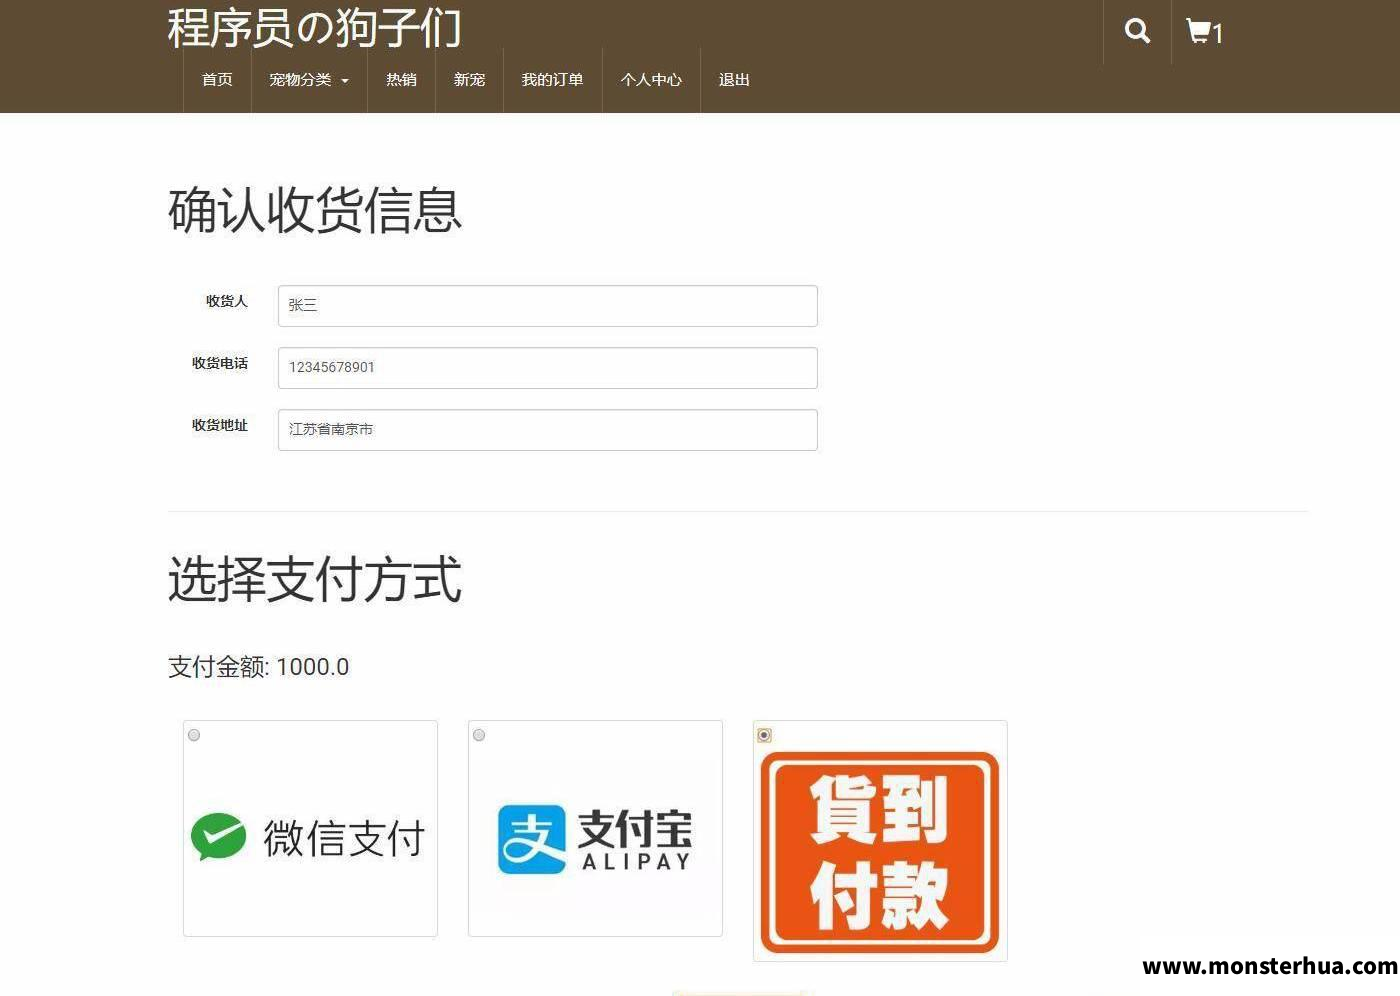Click the 程序员の狗子们 site title
This screenshot has width=1400, height=996.
[x=314, y=27]
